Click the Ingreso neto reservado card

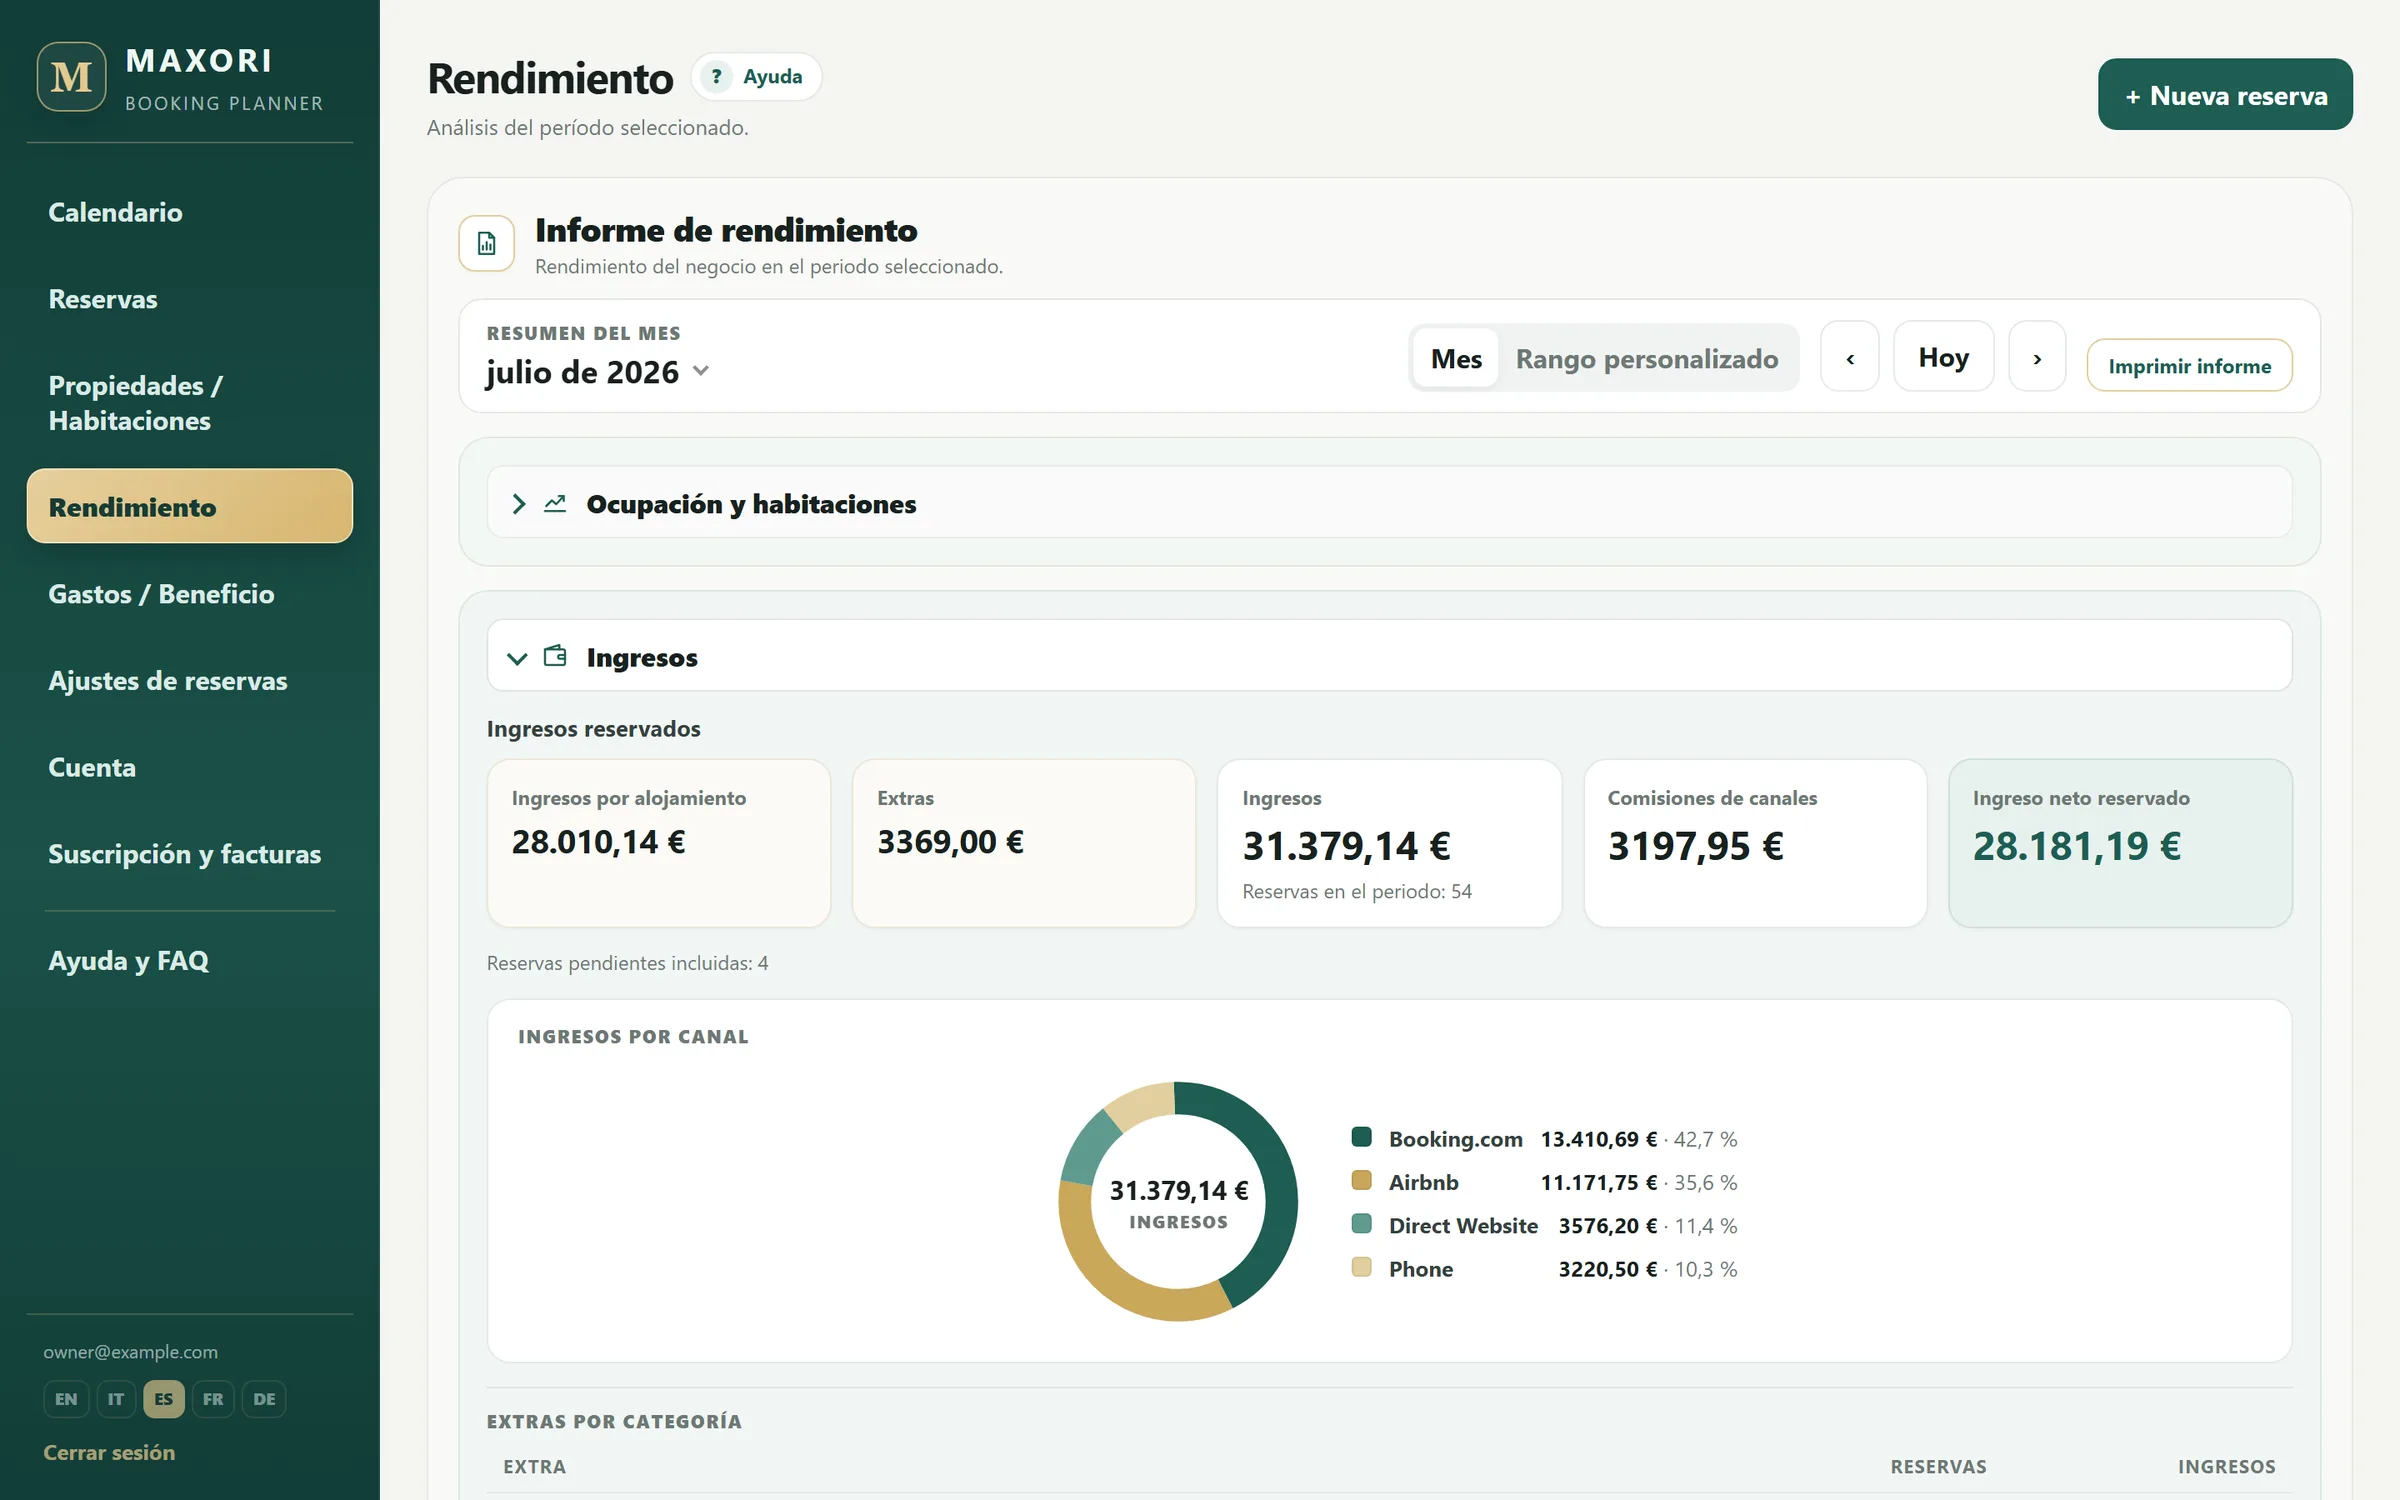tap(2120, 843)
